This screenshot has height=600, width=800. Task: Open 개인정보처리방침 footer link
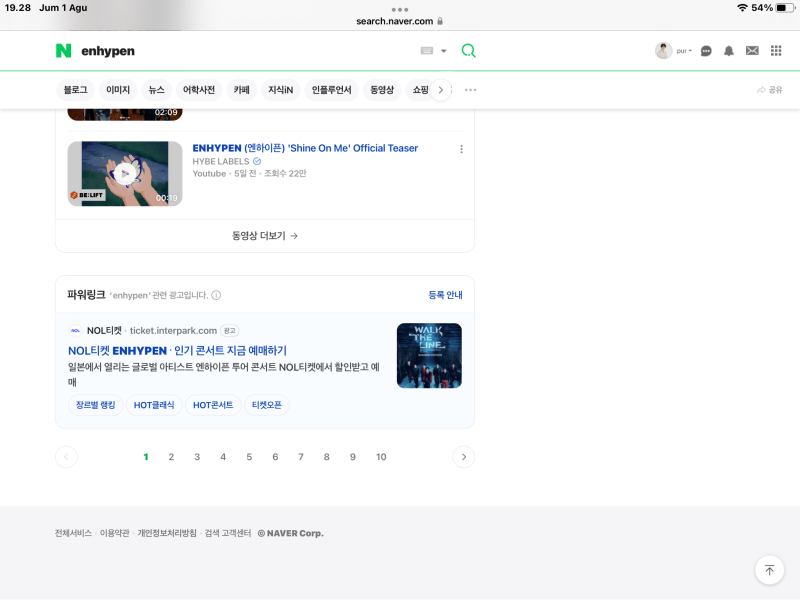pyautogui.click(x=167, y=533)
